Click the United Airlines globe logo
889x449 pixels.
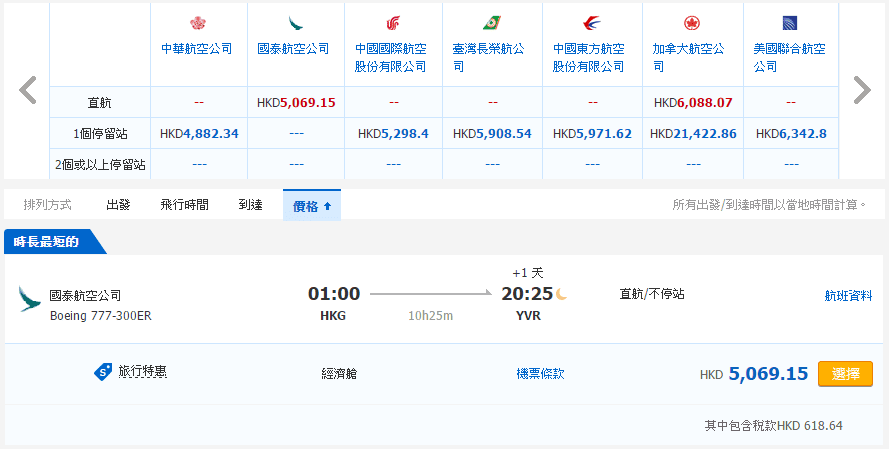(788, 23)
